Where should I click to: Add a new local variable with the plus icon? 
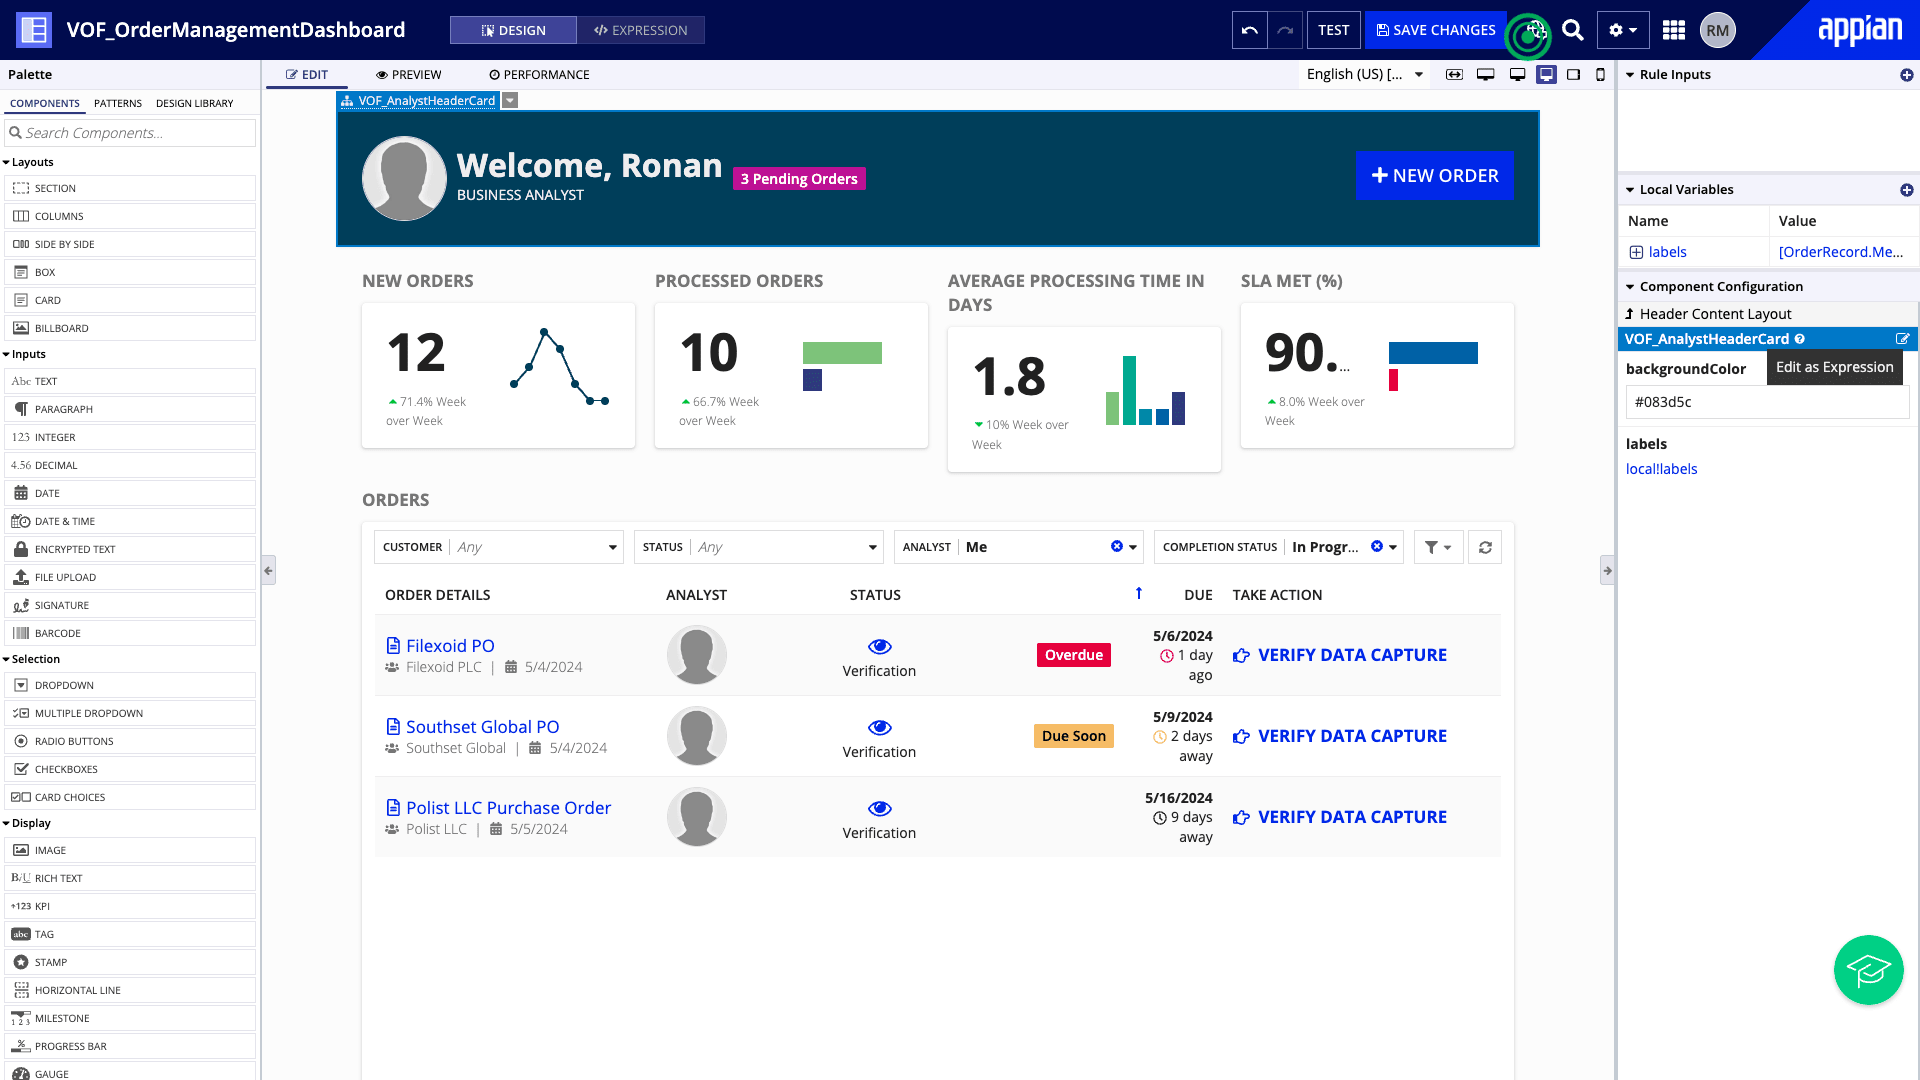[1906, 190]
